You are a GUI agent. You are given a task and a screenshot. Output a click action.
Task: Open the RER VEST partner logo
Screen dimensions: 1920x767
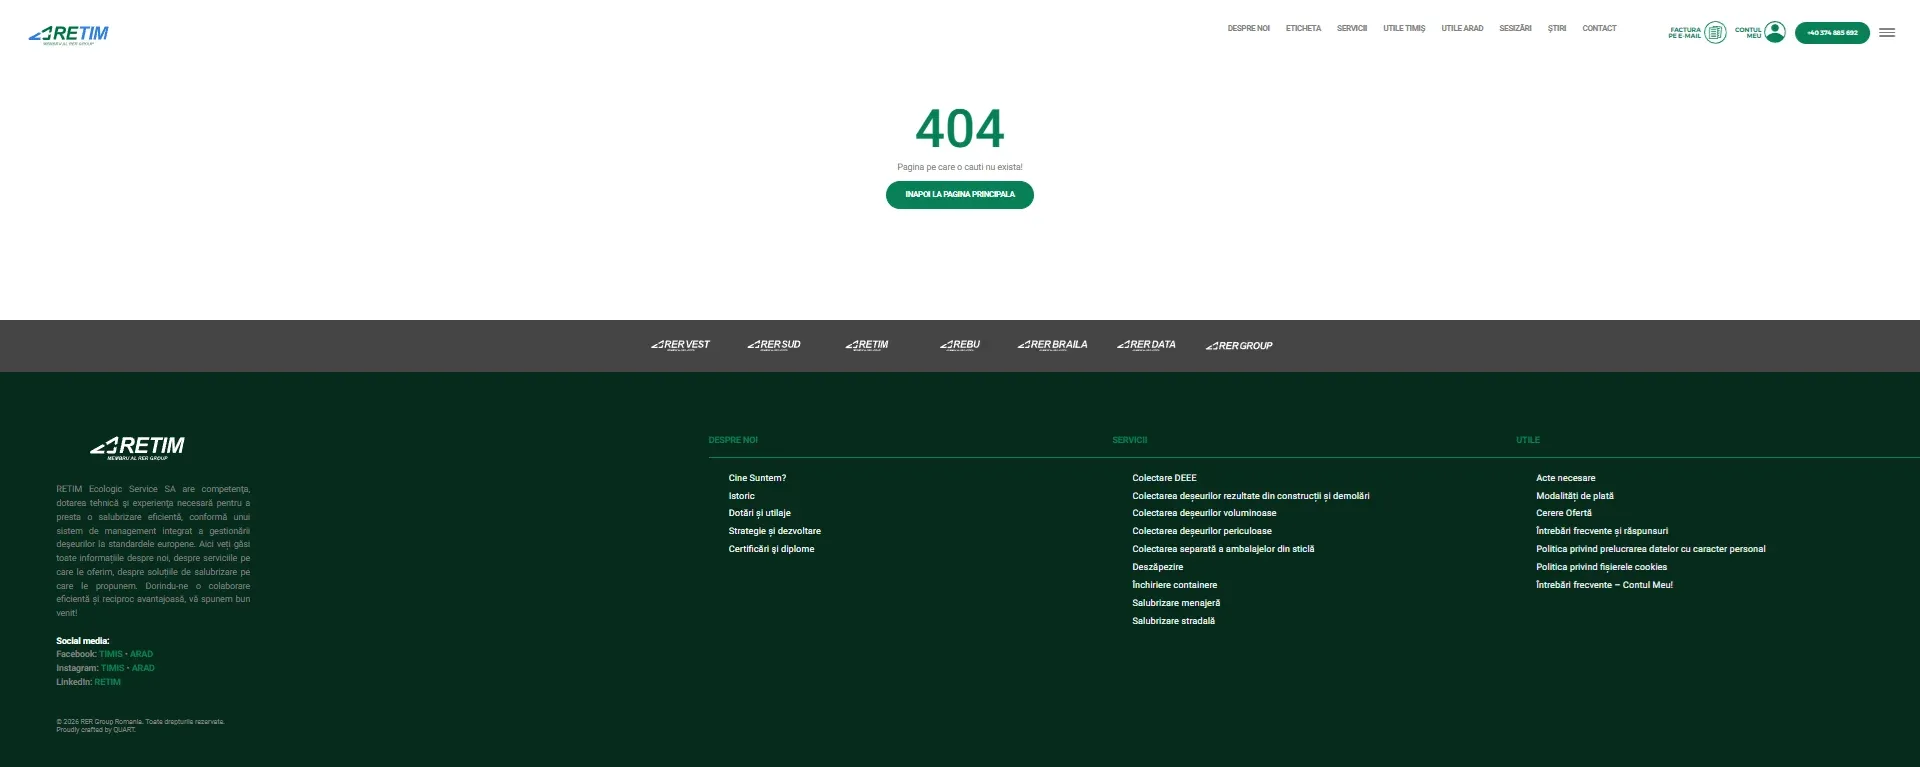pos(680,345)
